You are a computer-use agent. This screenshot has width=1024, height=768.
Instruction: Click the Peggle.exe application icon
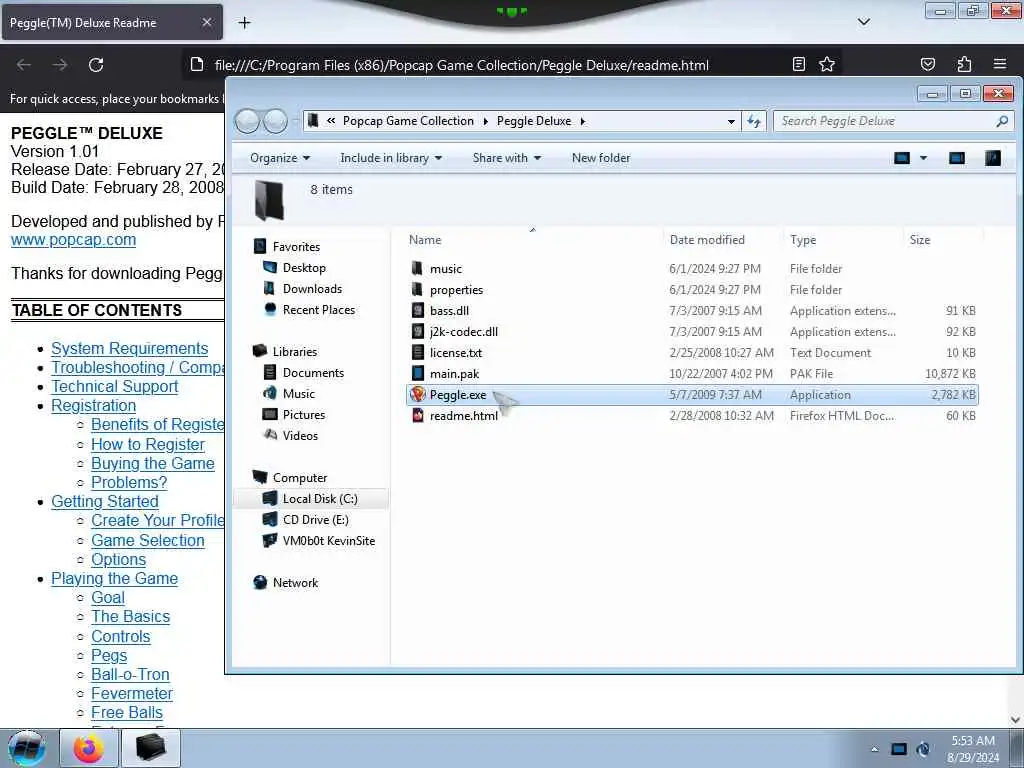(x=418, y=394)
